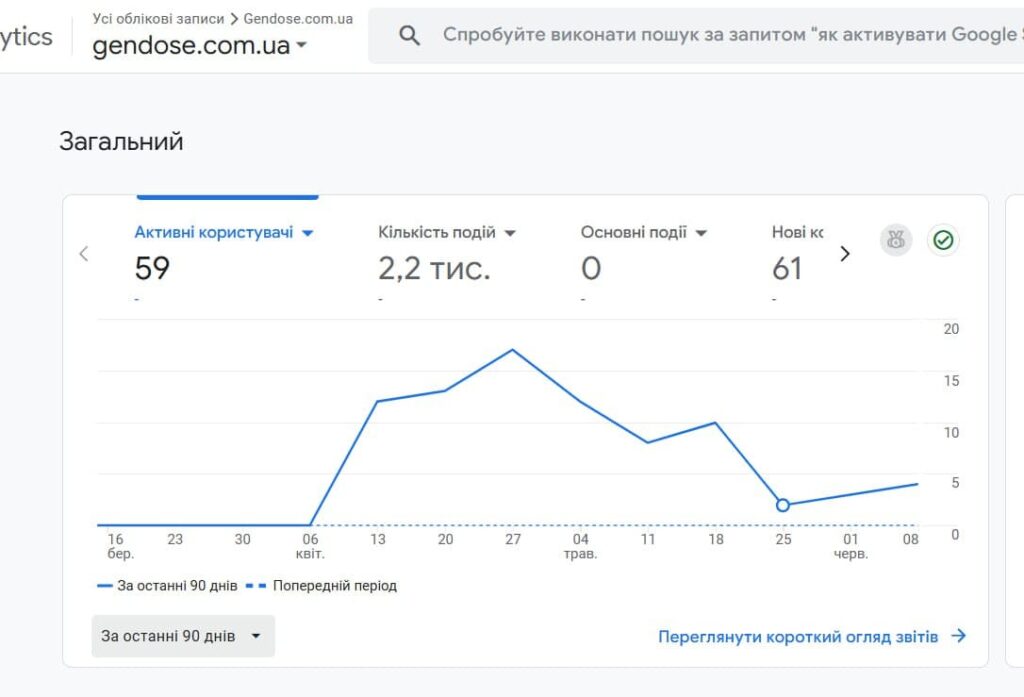Click the next metrics right arrow
The height and width of the screenshot is (697, 1024).
click(844, 253)
